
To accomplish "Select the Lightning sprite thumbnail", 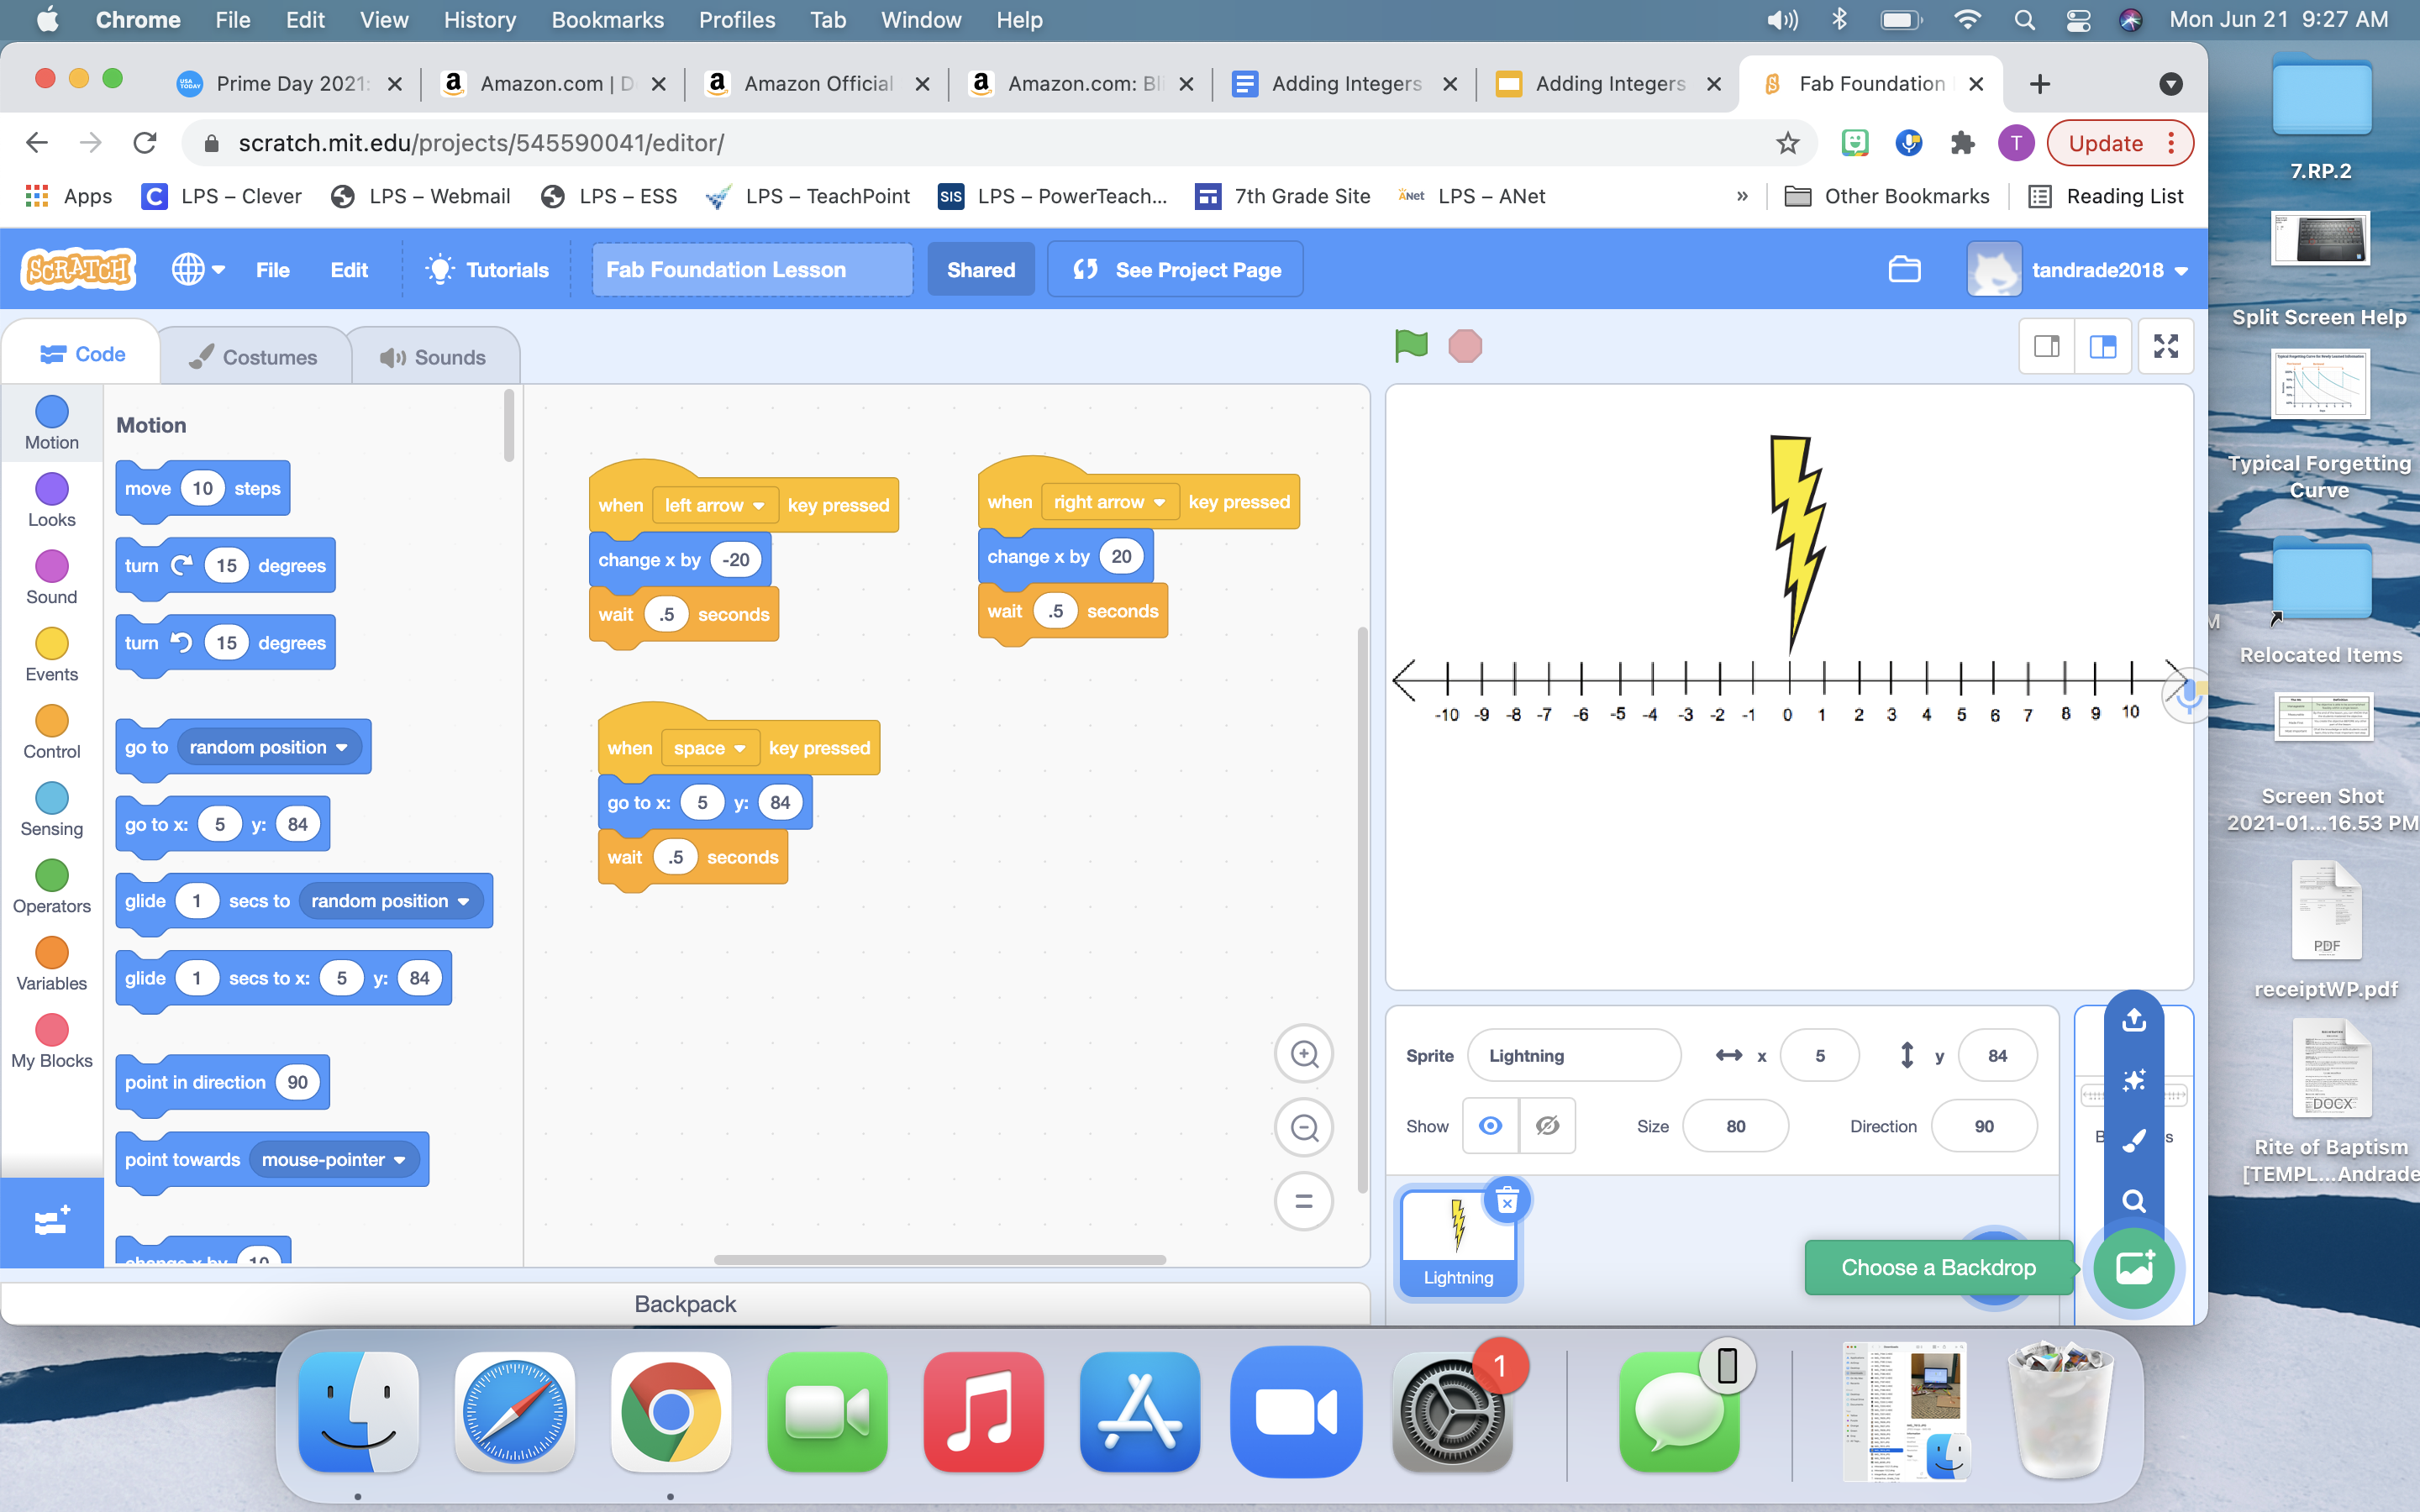I will [1458, 1243].
